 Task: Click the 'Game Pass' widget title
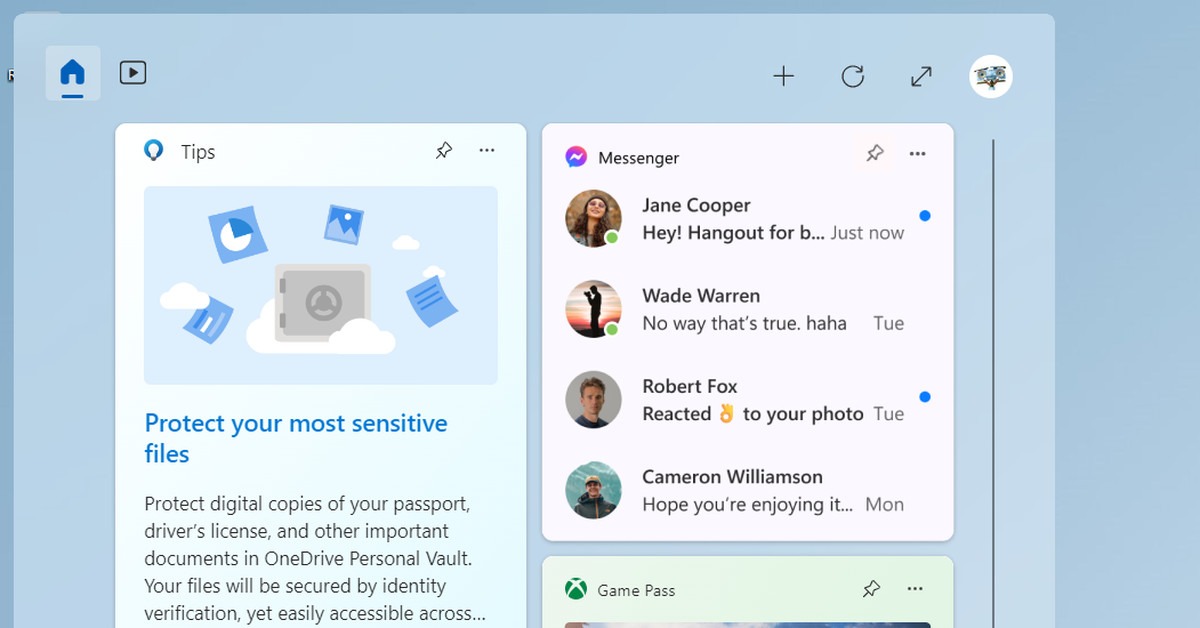(636, 591)
